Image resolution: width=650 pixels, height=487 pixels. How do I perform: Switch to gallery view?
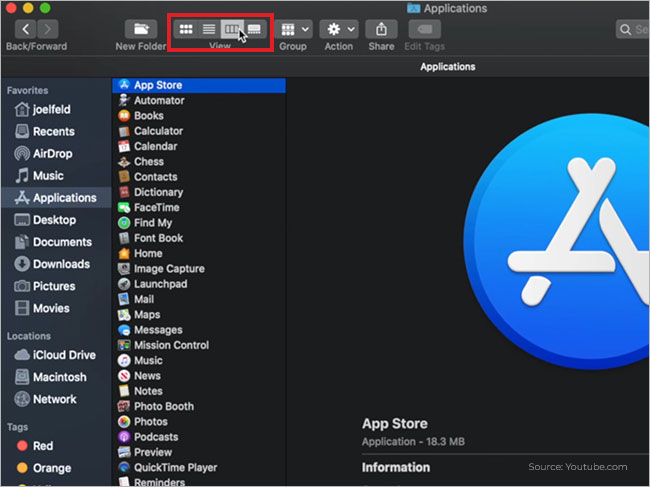[254, 29]
